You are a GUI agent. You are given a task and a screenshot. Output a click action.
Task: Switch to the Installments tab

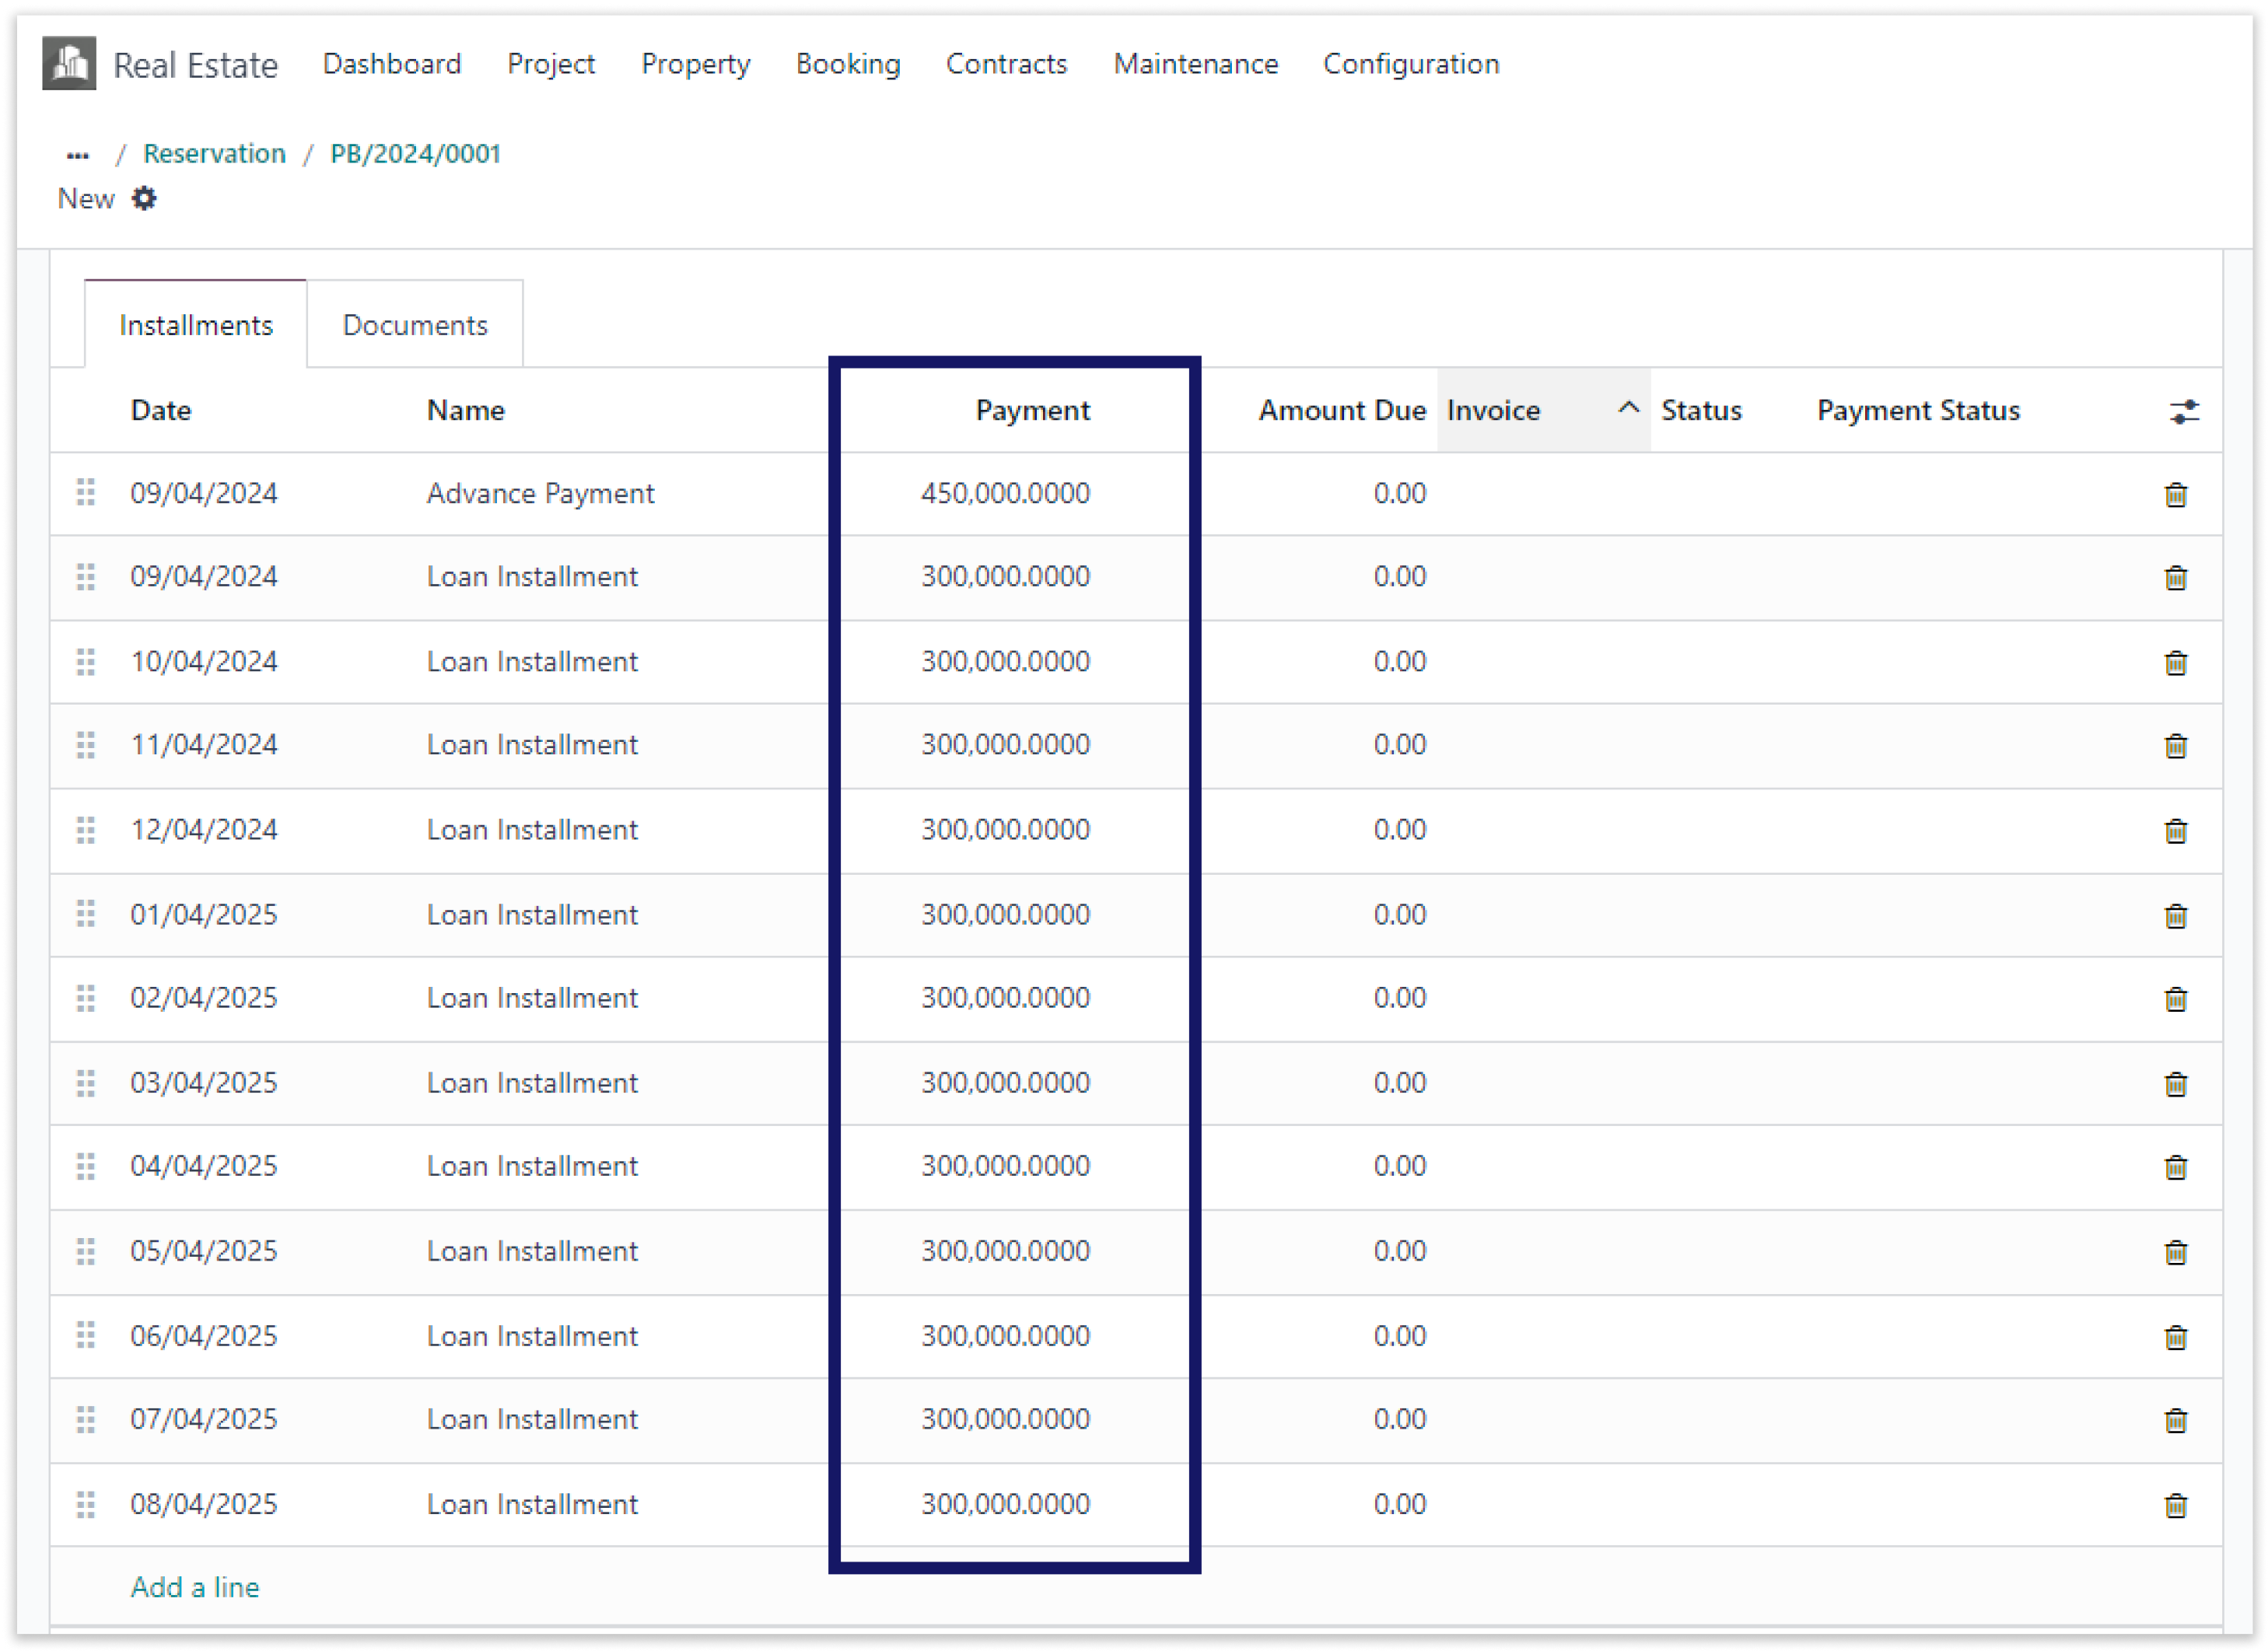coord(196,324)
